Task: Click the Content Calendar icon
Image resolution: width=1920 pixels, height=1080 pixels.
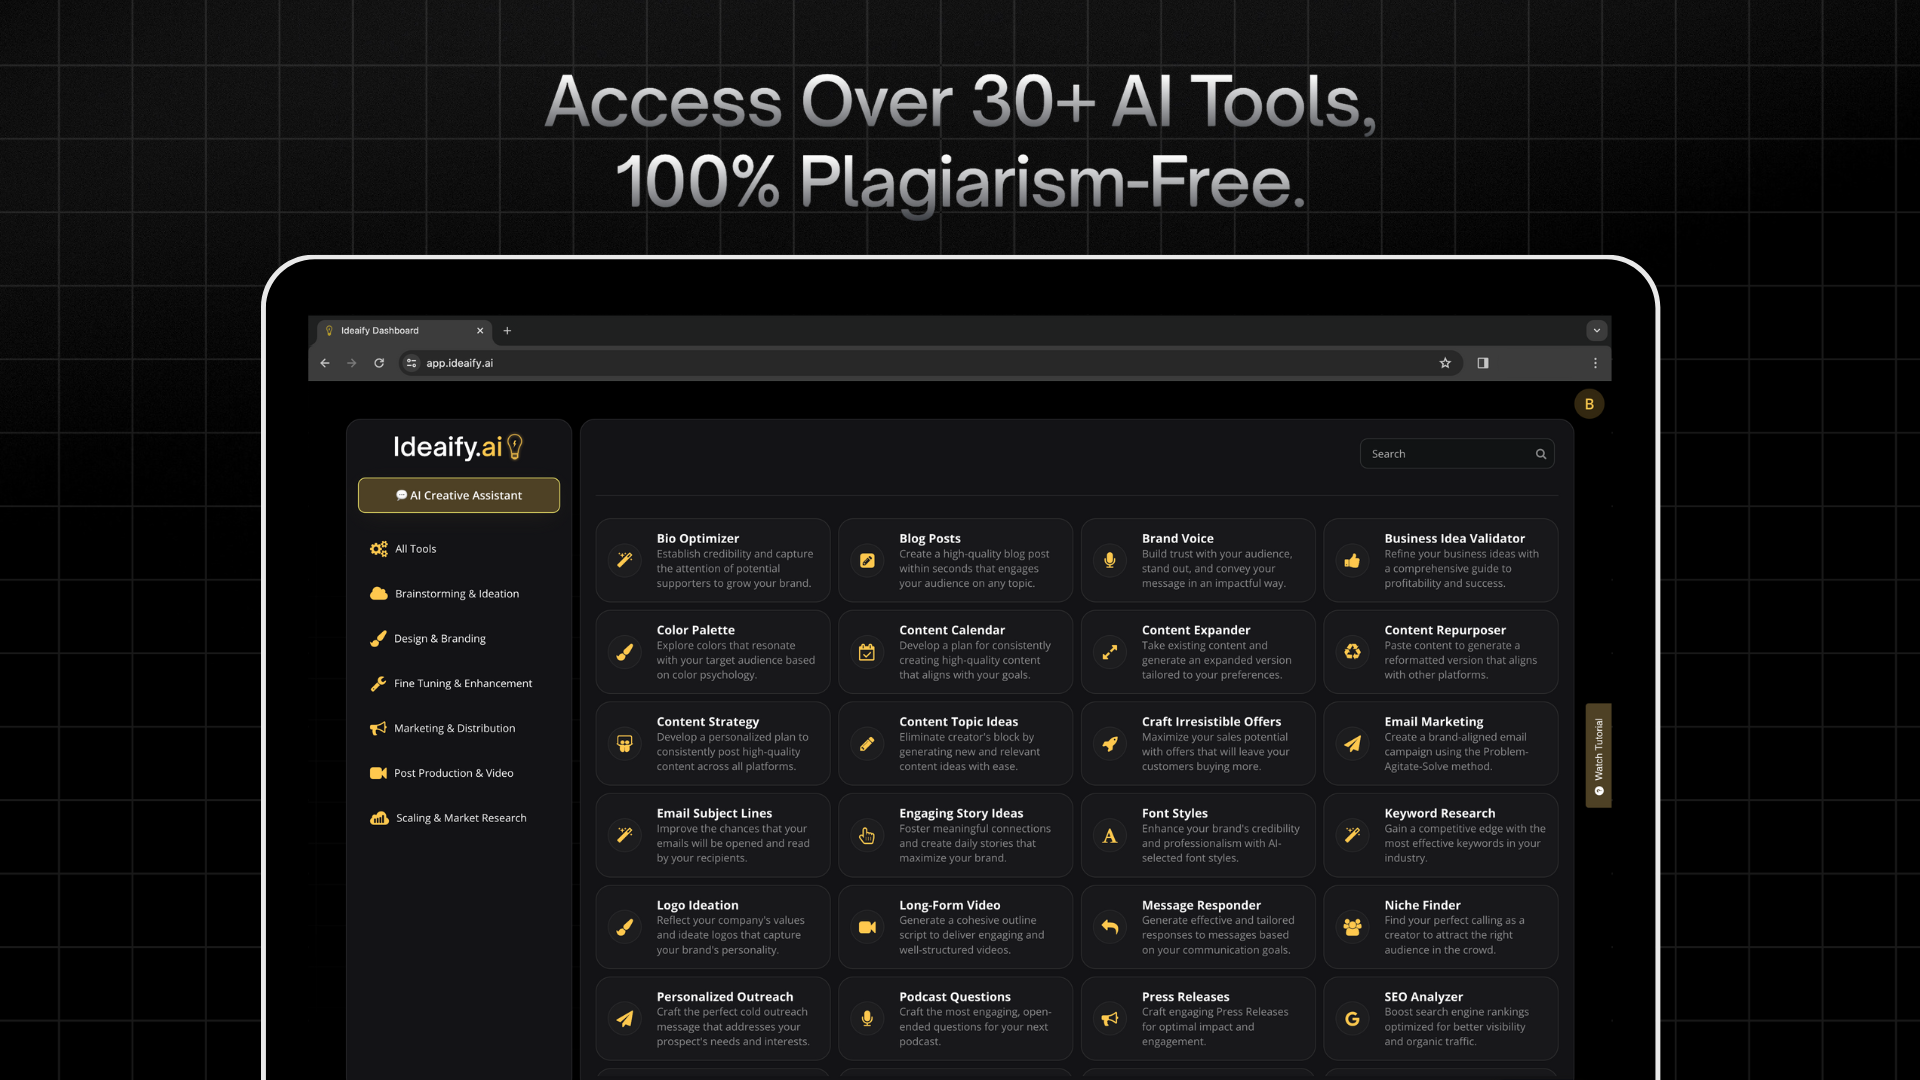Action: tap(867, 652)
